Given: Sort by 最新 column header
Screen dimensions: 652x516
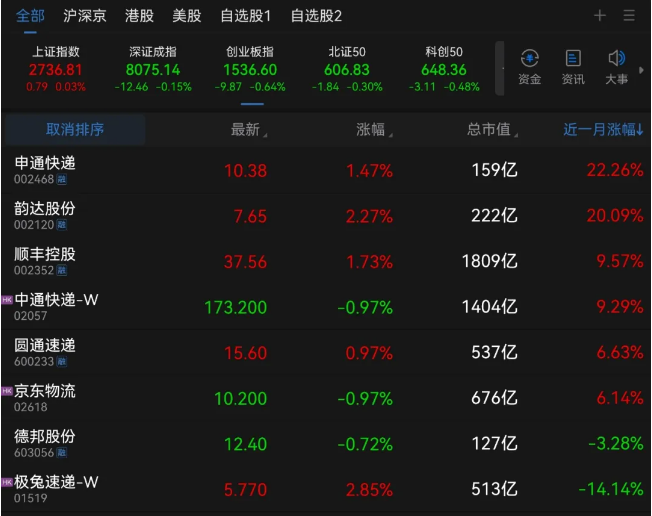Looking at the screenshot, I should point(248,130).
